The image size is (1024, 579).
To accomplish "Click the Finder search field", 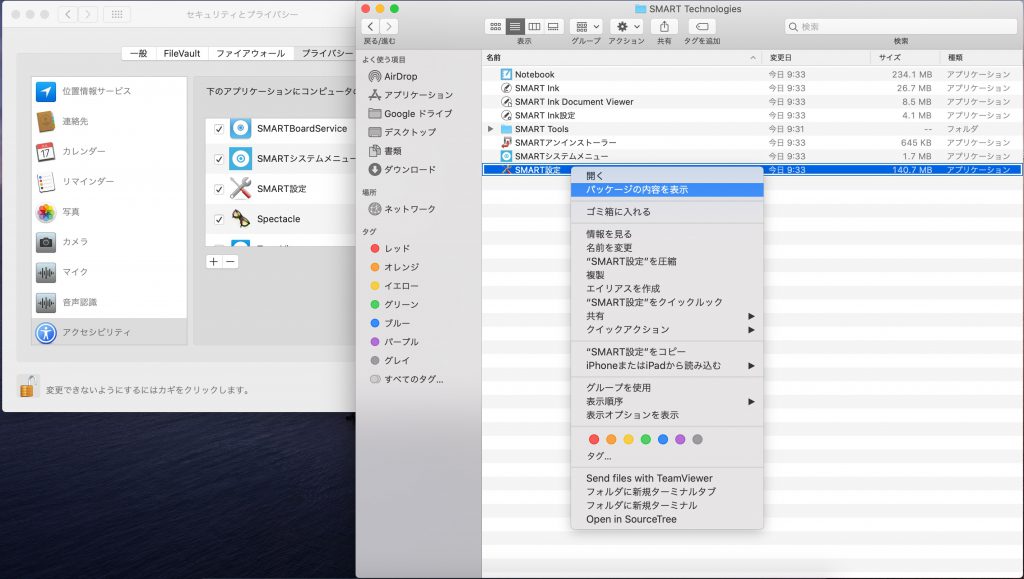I will pyautogui.click(x=901, y=27).
